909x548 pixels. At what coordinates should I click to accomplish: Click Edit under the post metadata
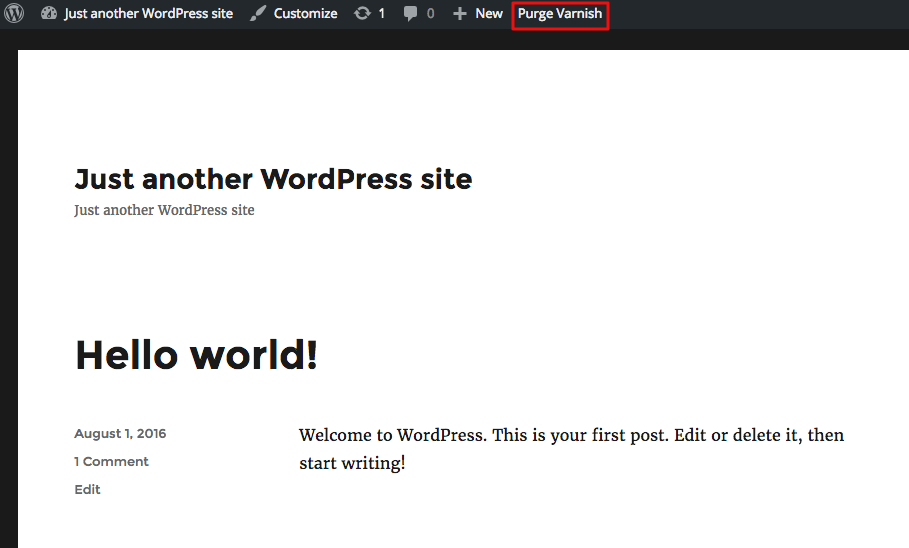87,490
